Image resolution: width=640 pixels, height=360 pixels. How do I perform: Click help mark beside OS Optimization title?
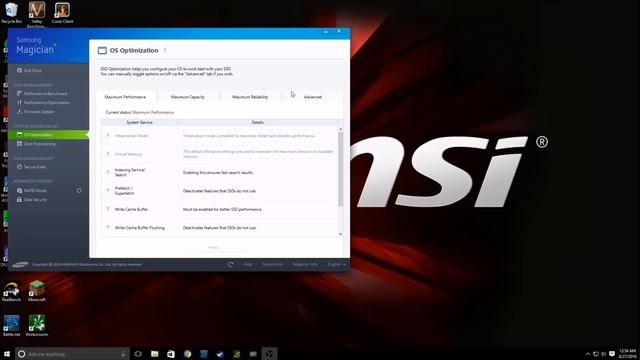pos(165,50)
